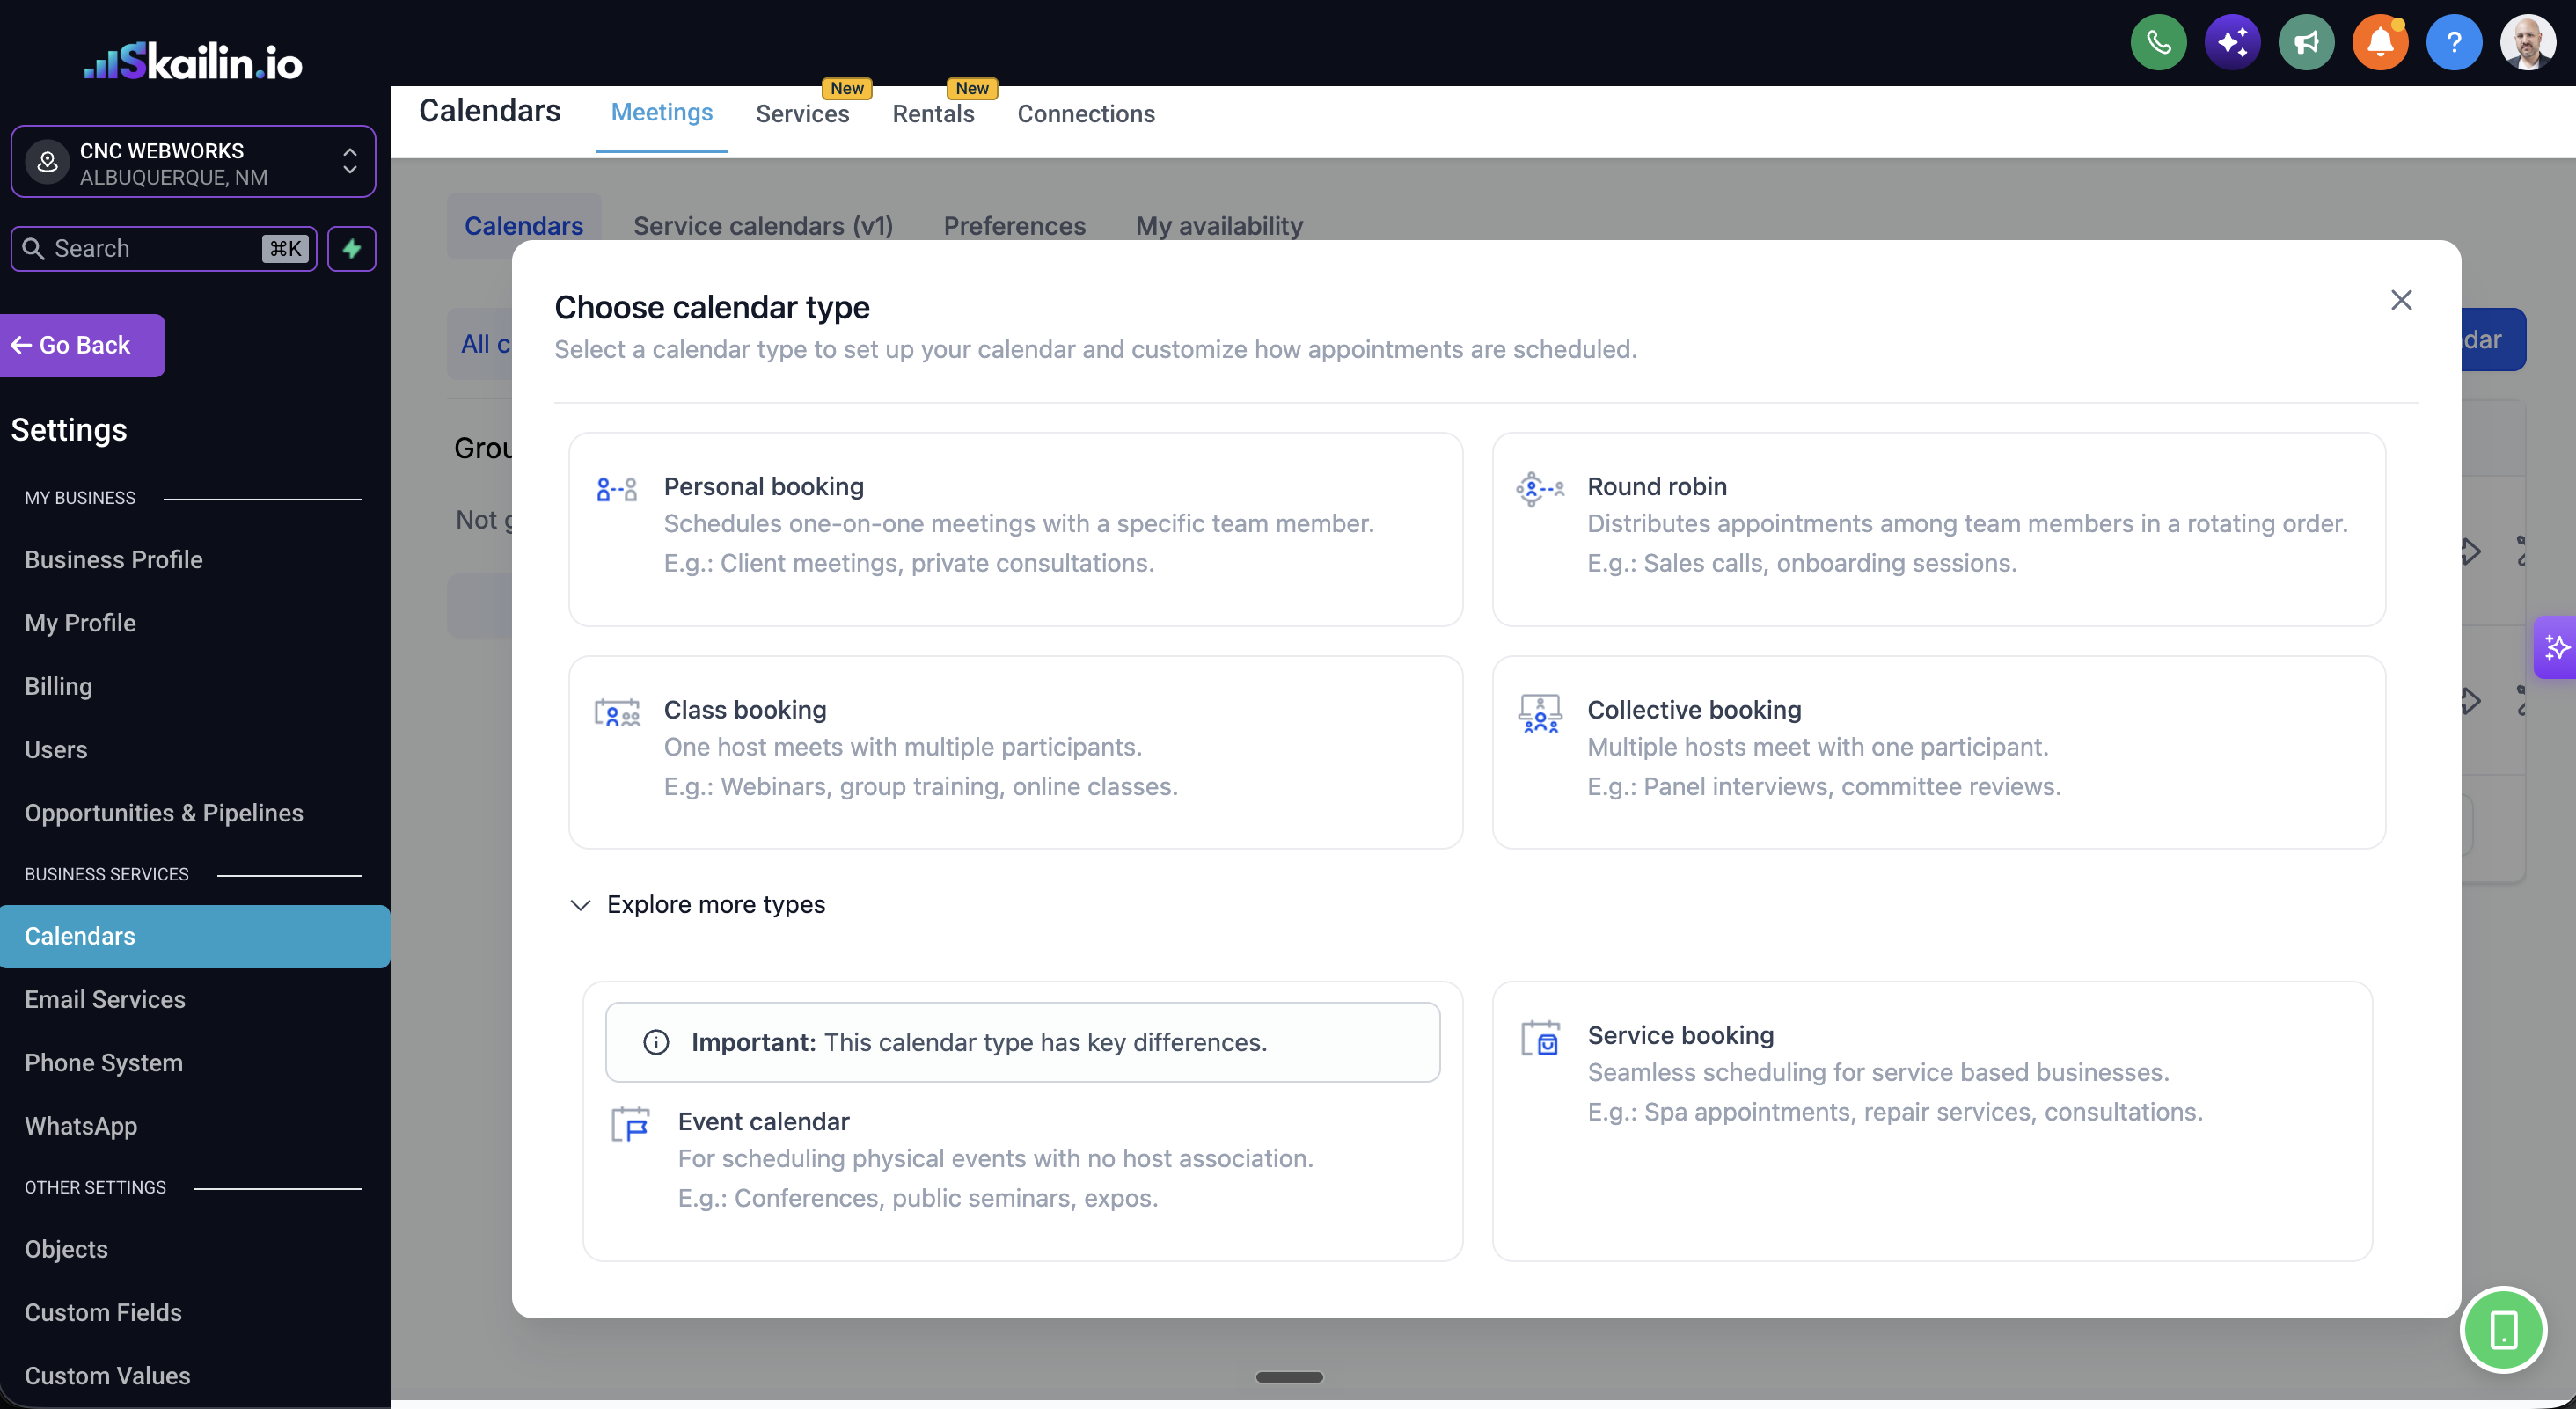The image size is (2576, 1409).
Task: Click the lightning bolt quick actions icon
Action: tap(352, 249)
